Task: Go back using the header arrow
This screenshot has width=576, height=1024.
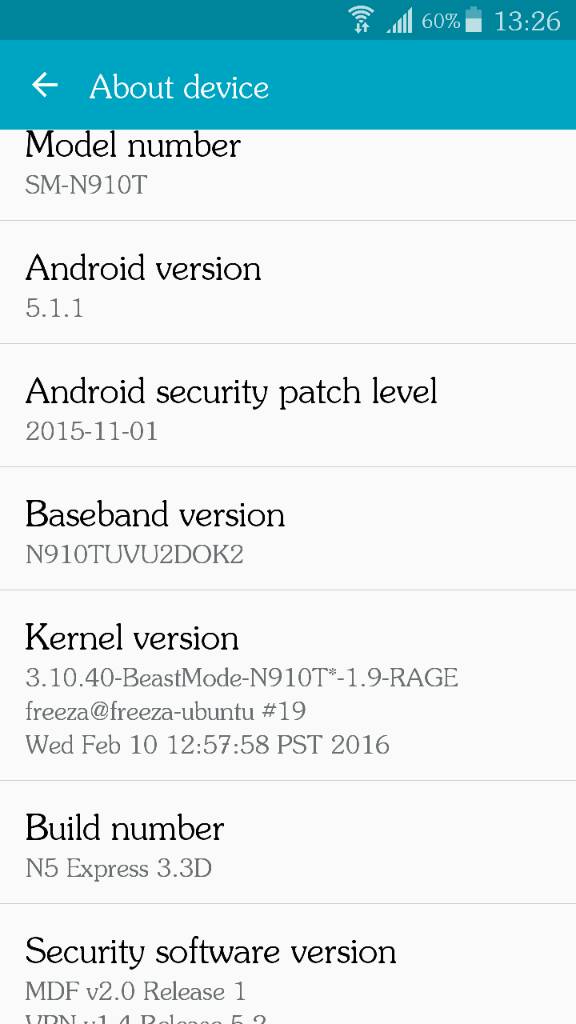Action: click(44, 86)
